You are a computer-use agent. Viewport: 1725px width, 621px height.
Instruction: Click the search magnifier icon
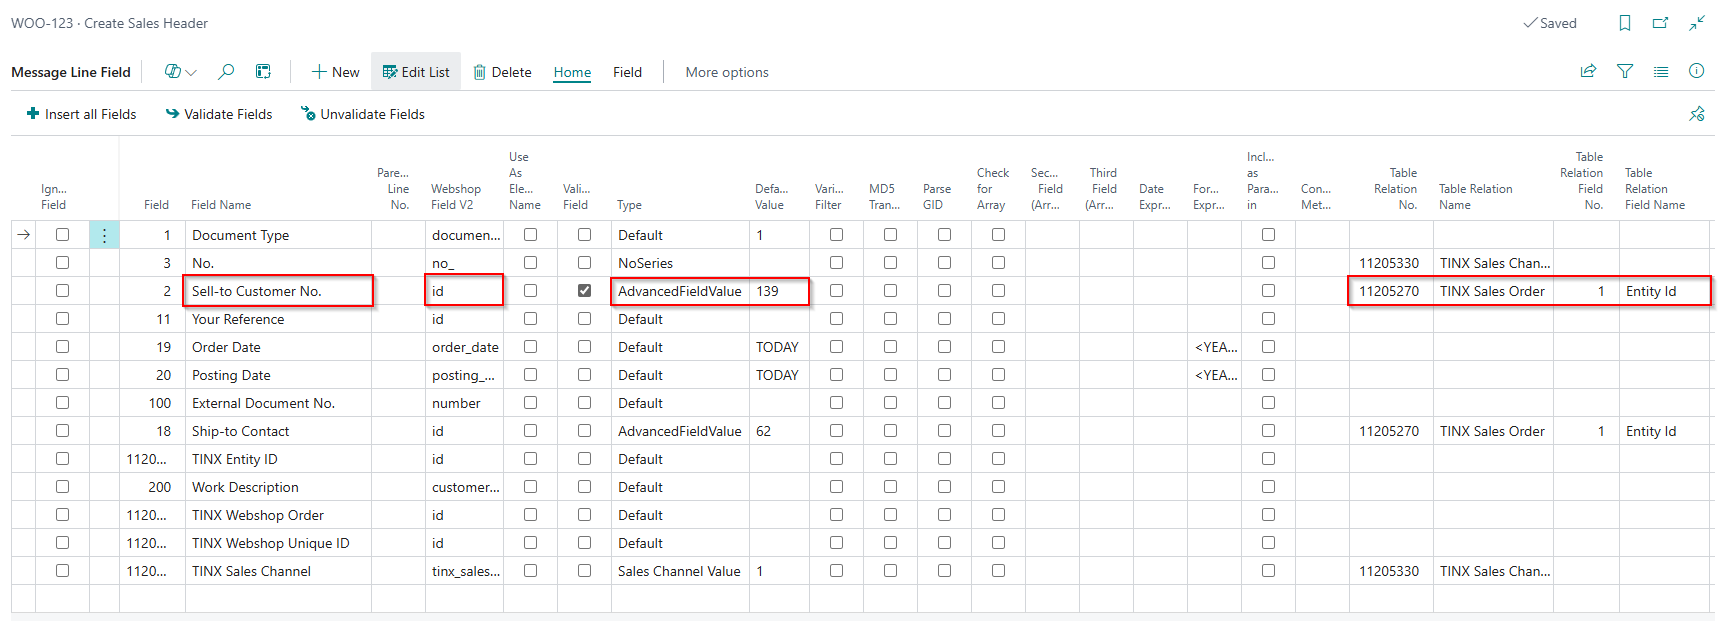pos(226,72)
